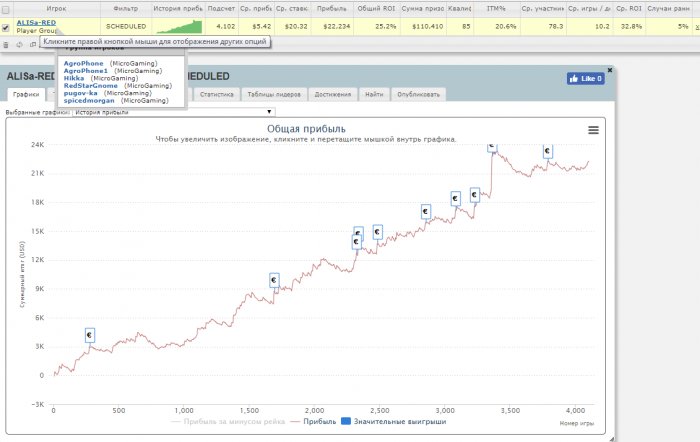Open the Достижения tab
This screenshot has height=442, width=700.
tap(333, 94)
